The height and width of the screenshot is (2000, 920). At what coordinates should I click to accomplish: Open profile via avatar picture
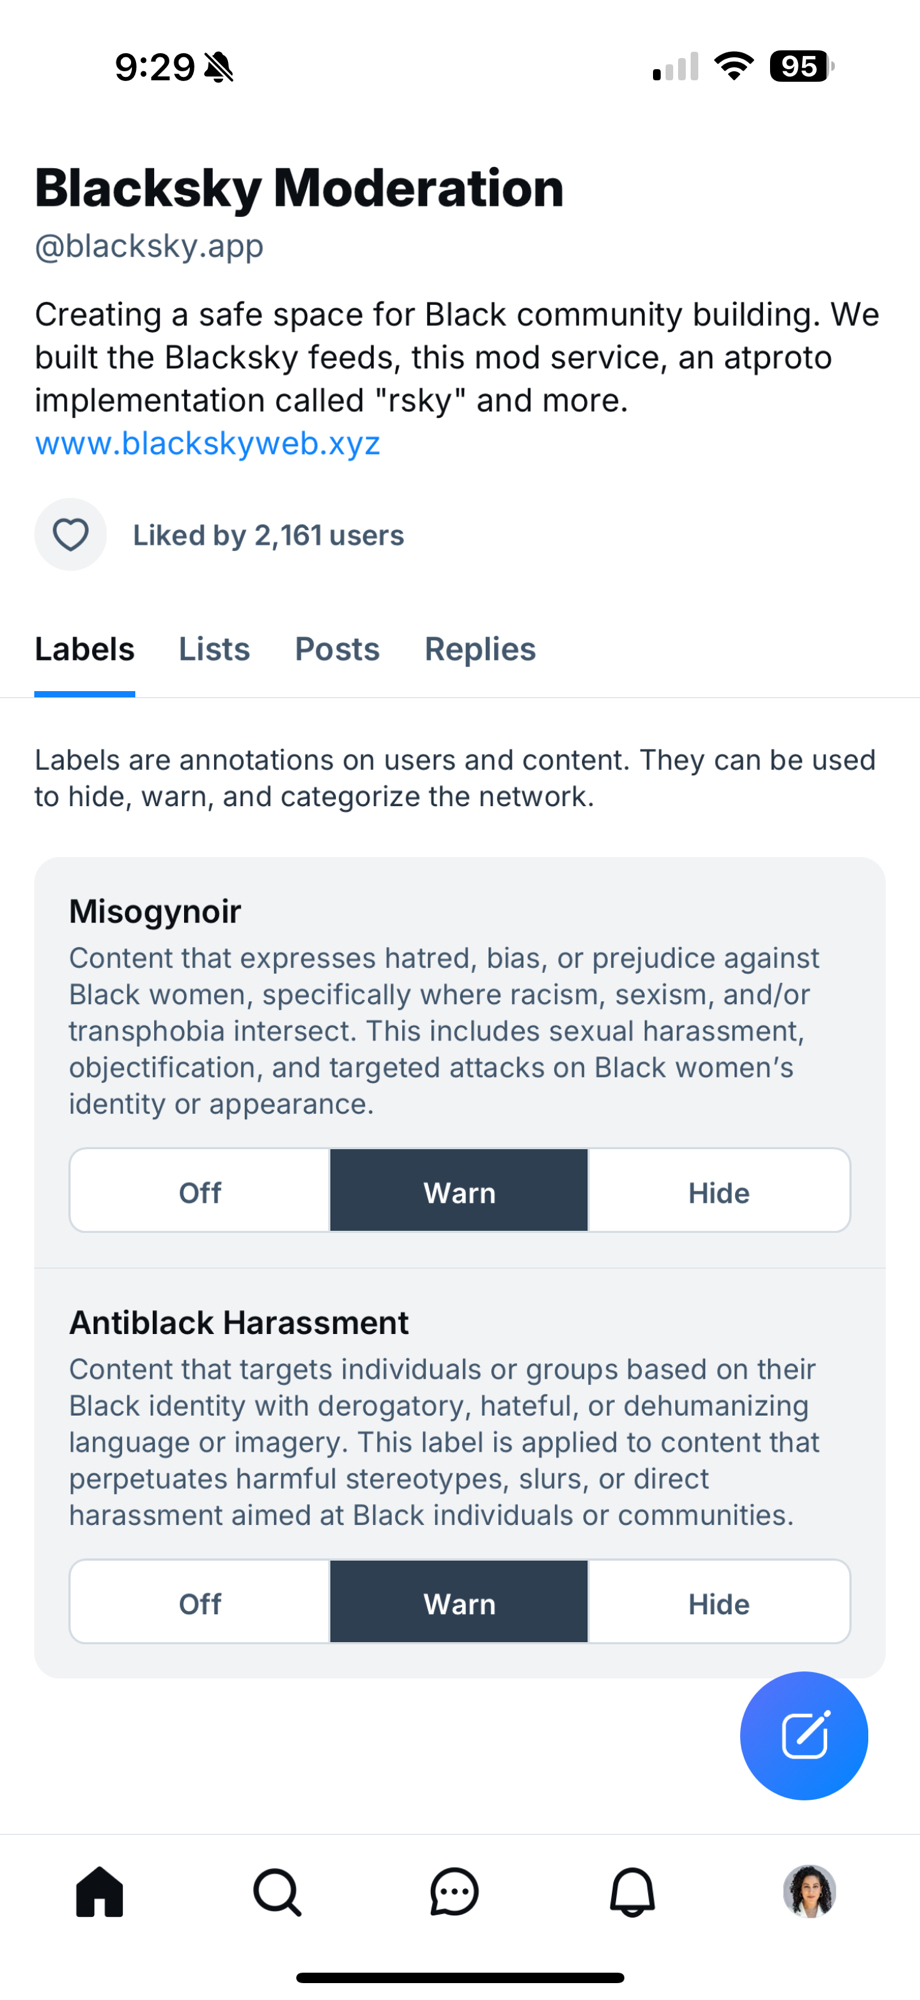809,1892
